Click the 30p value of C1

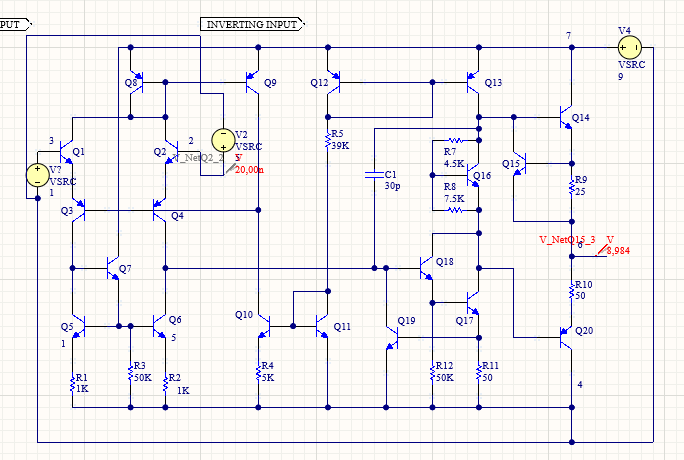(392, 186)
